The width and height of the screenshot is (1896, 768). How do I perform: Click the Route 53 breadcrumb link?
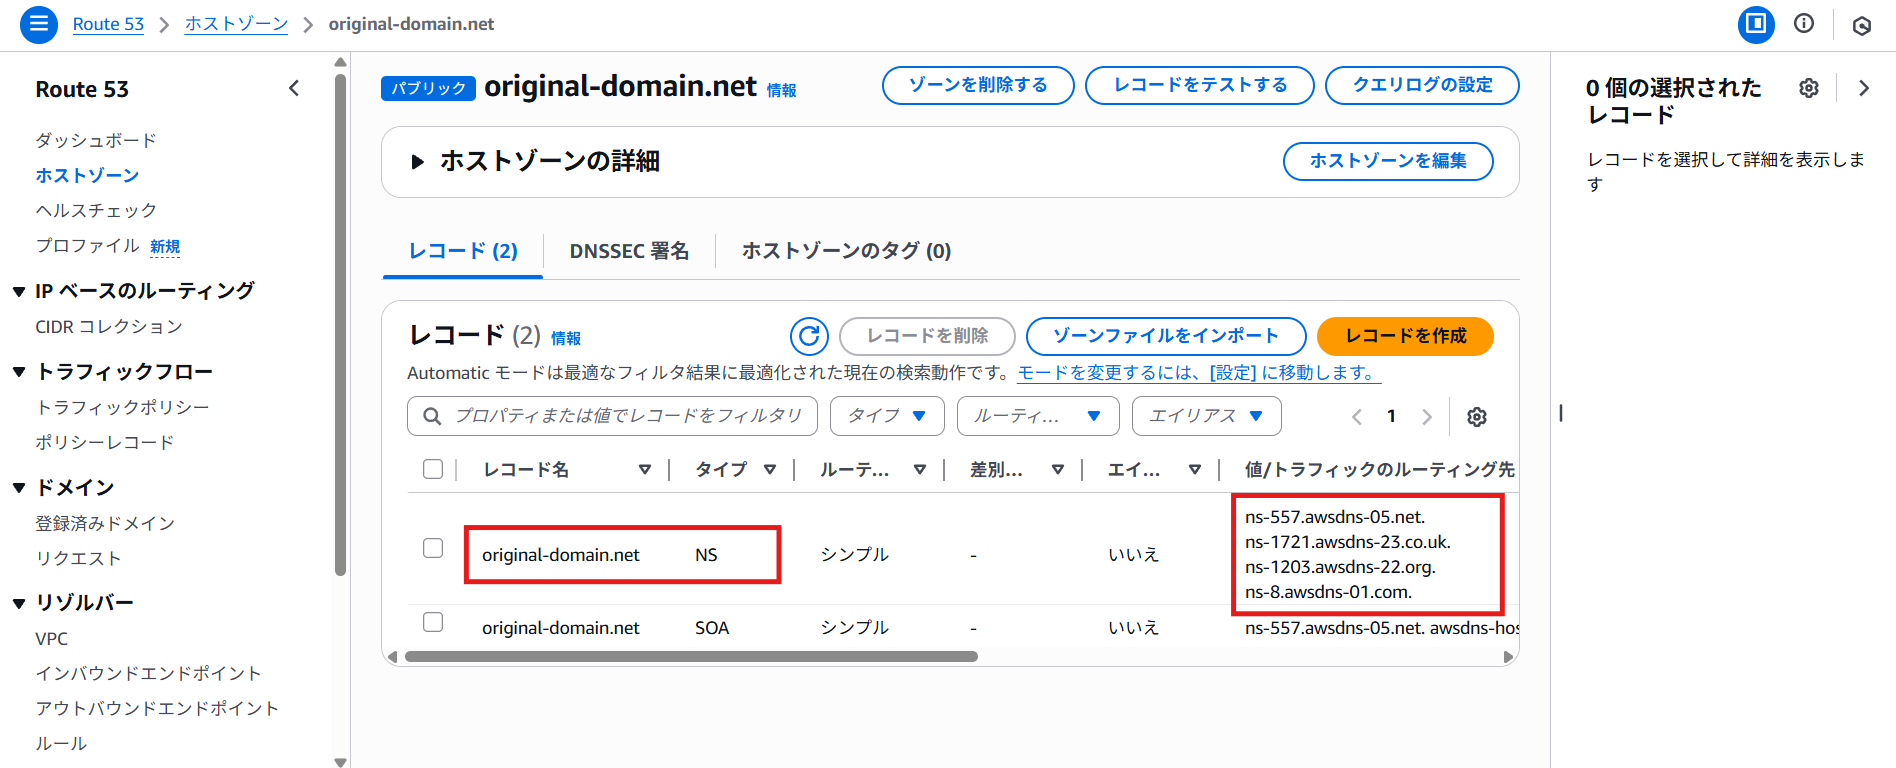tap(108, 24)
